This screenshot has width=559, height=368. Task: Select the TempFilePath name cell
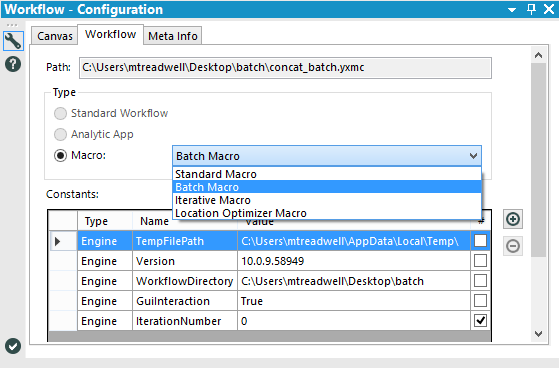[x=185, y=241]
